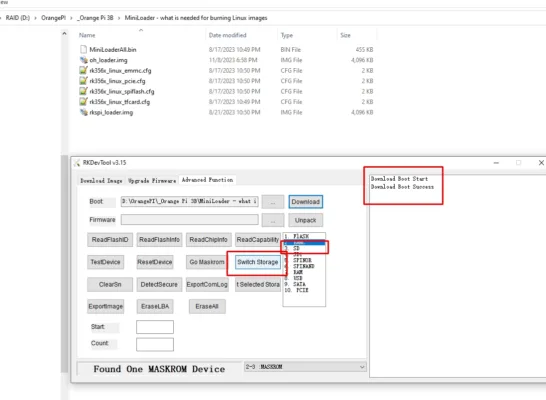Click the Start input field
The image size is (546, 400).
[155, 327]
